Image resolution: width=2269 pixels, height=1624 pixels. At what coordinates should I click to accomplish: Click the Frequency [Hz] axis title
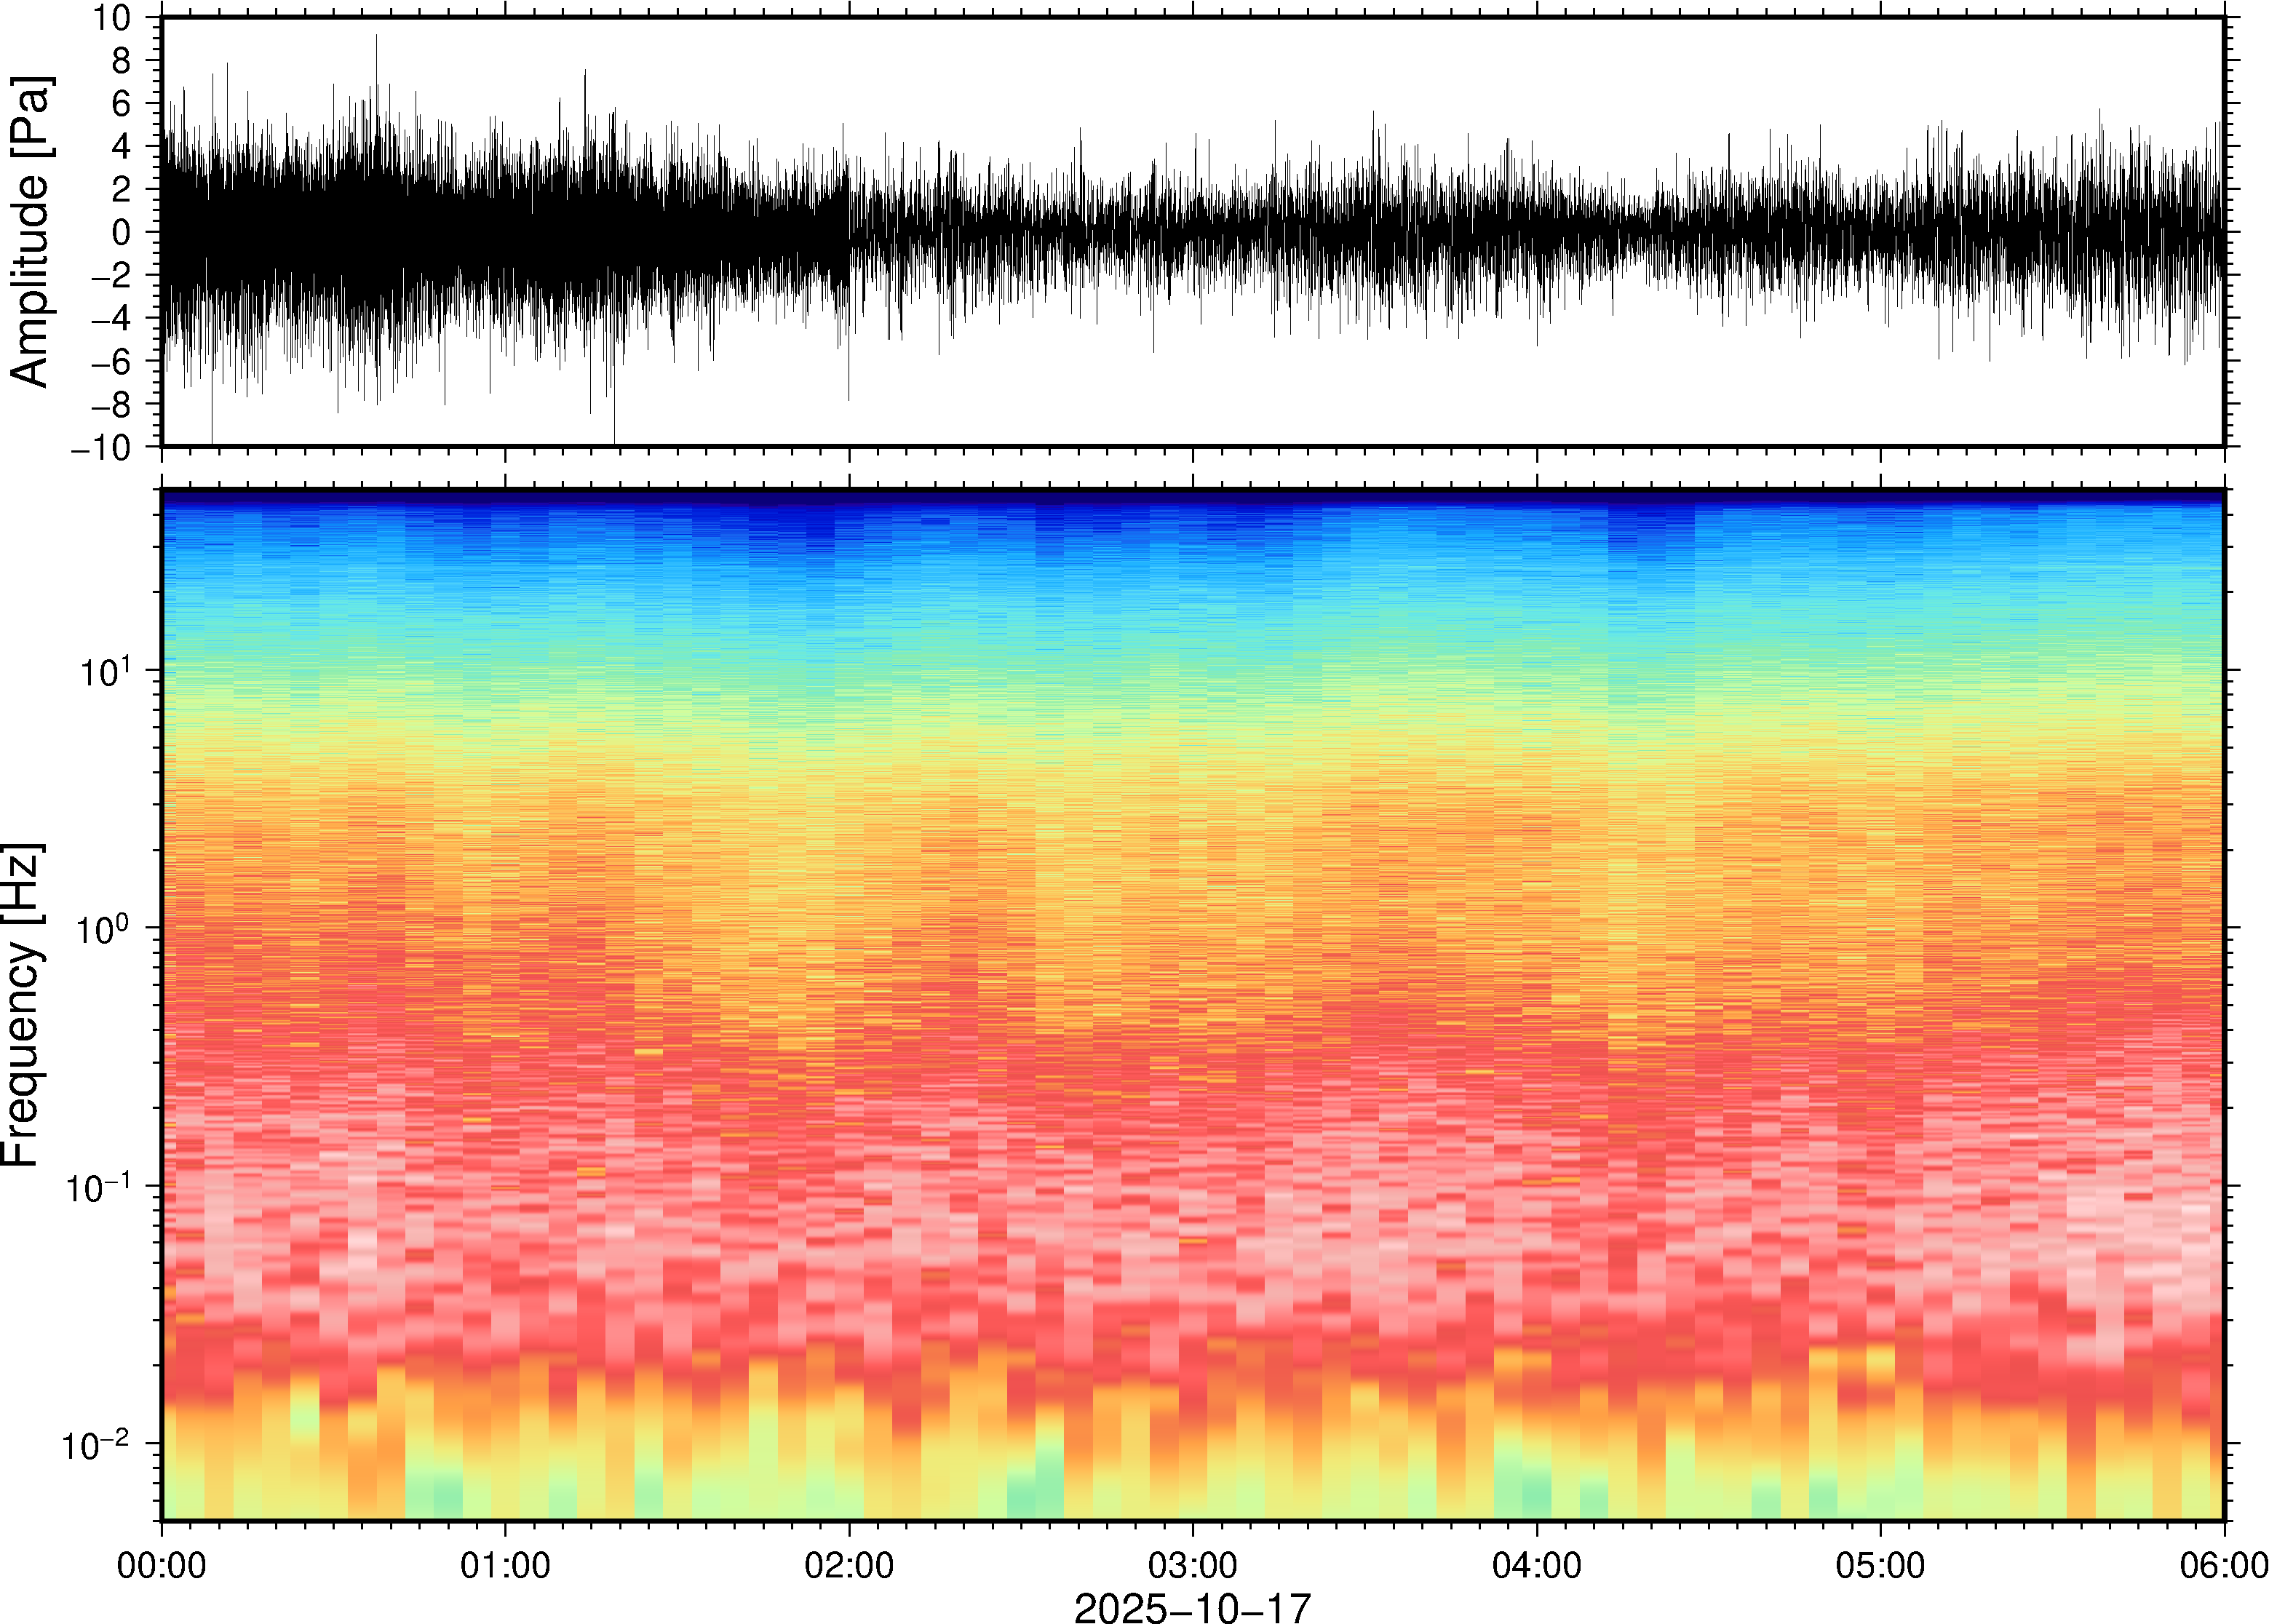(22, 1005)
